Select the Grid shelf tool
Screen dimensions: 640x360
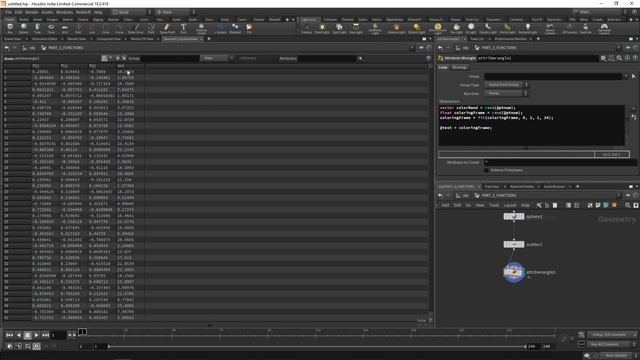64,28
